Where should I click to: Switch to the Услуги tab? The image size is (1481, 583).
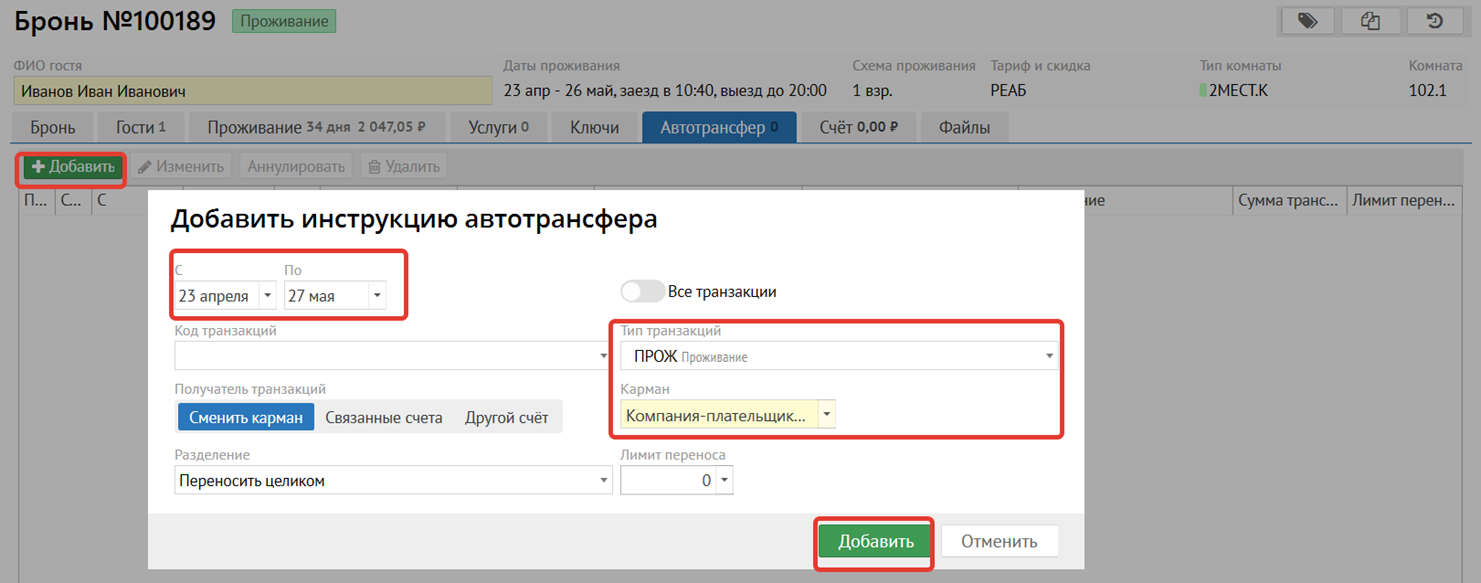pyautogui.click(x=496, y=127)
